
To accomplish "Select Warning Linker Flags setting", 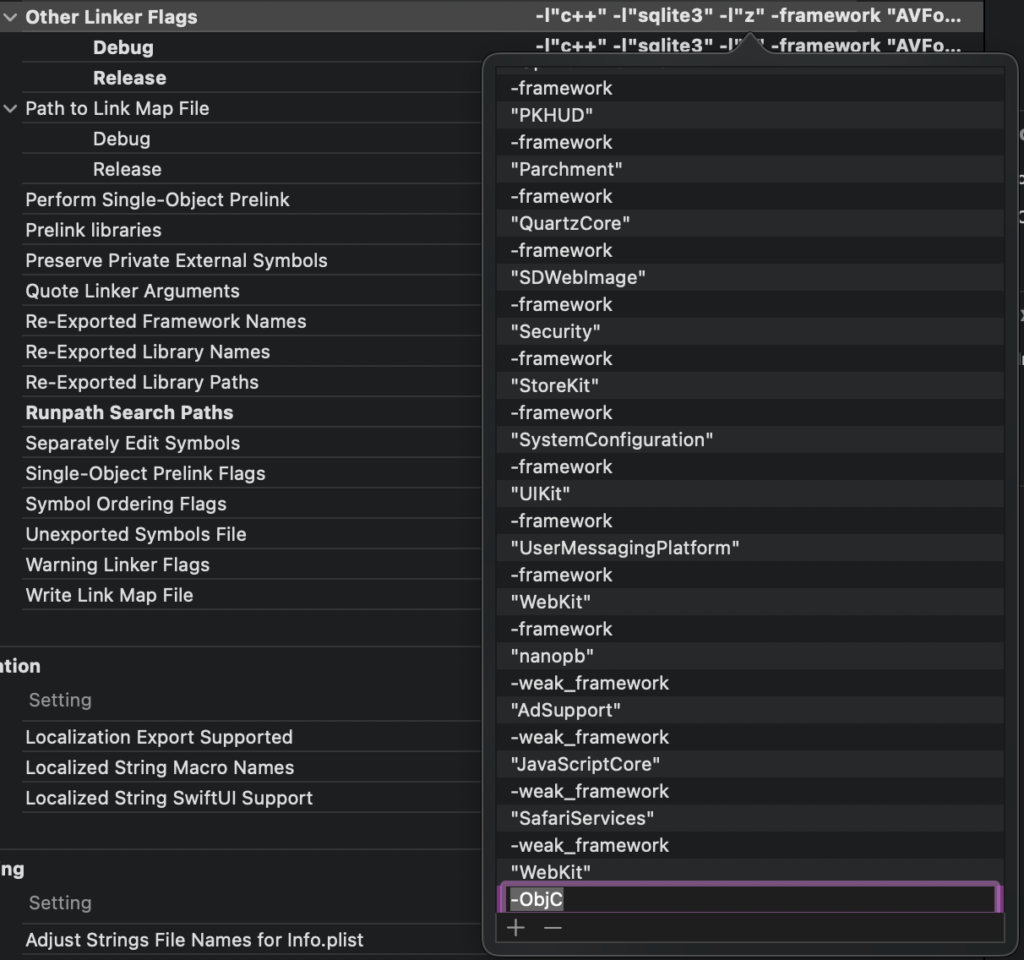I will (118, 565).
